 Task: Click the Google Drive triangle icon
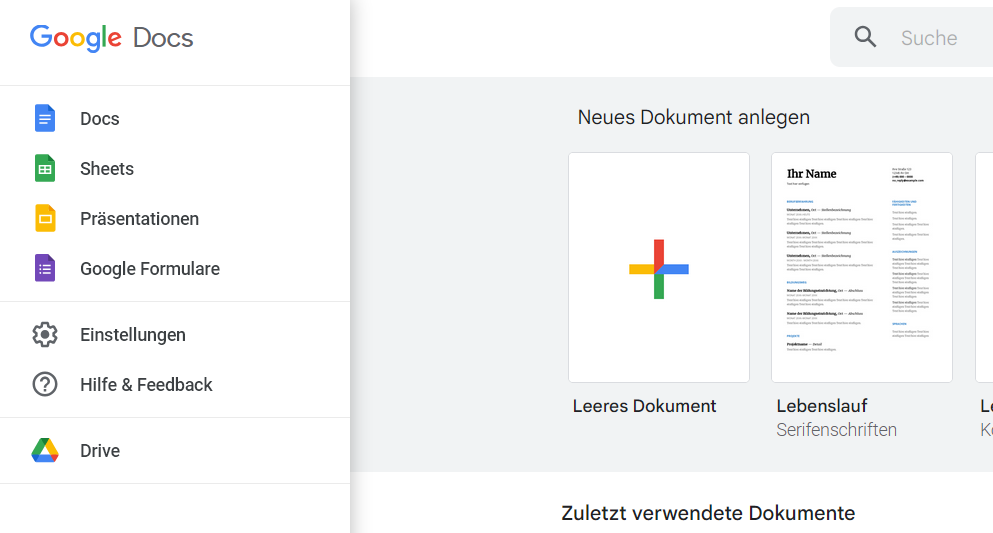point(45,450)
